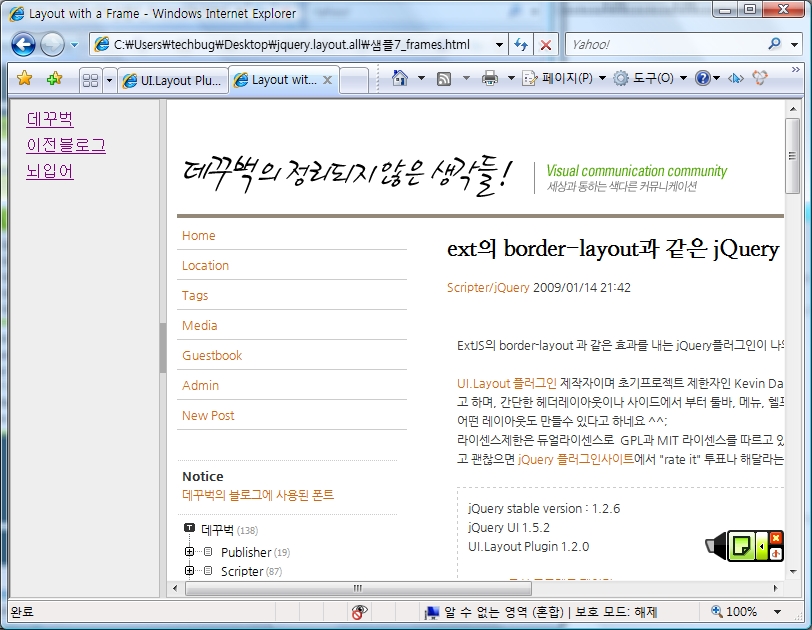This screenshot has height=630, width=812.
Task: Select the Scripter (87) category
Action: tap(251, 572)
